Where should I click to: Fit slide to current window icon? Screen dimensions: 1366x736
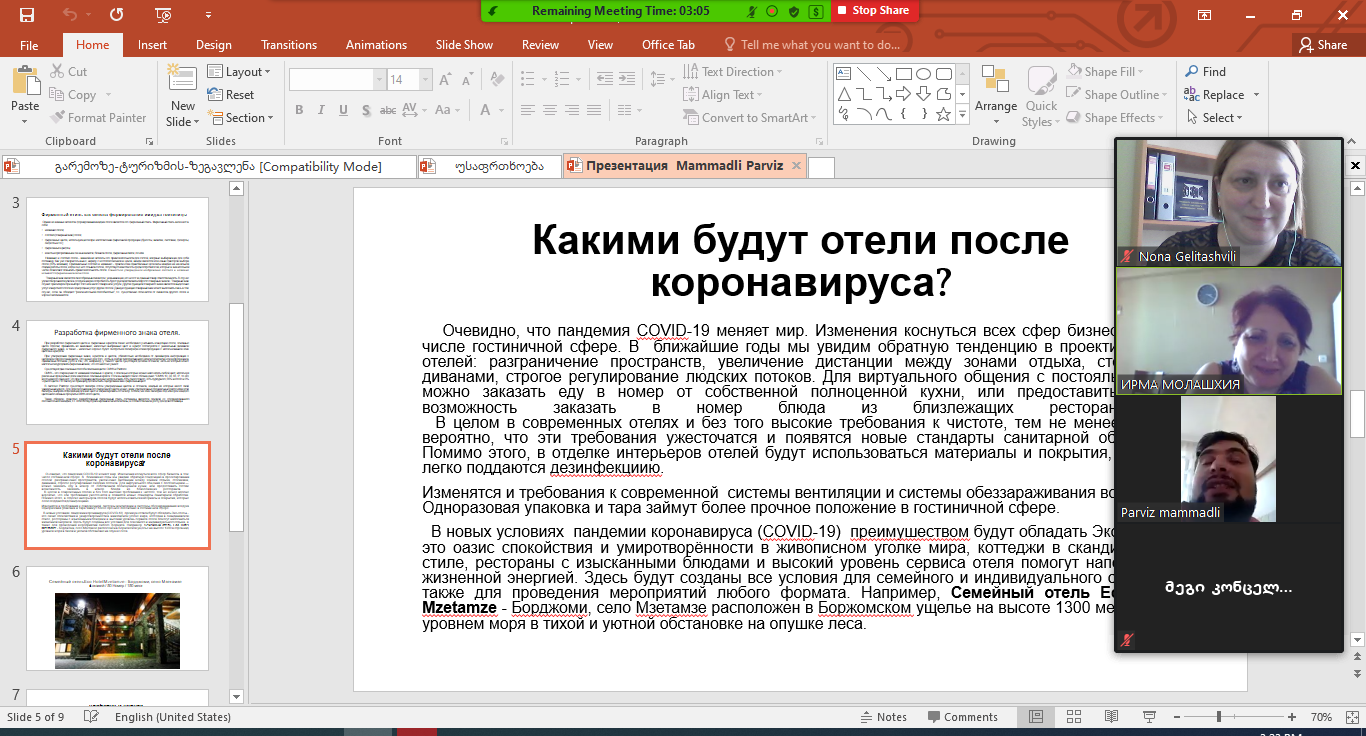pyautogui.click(x=1353, y=717)
